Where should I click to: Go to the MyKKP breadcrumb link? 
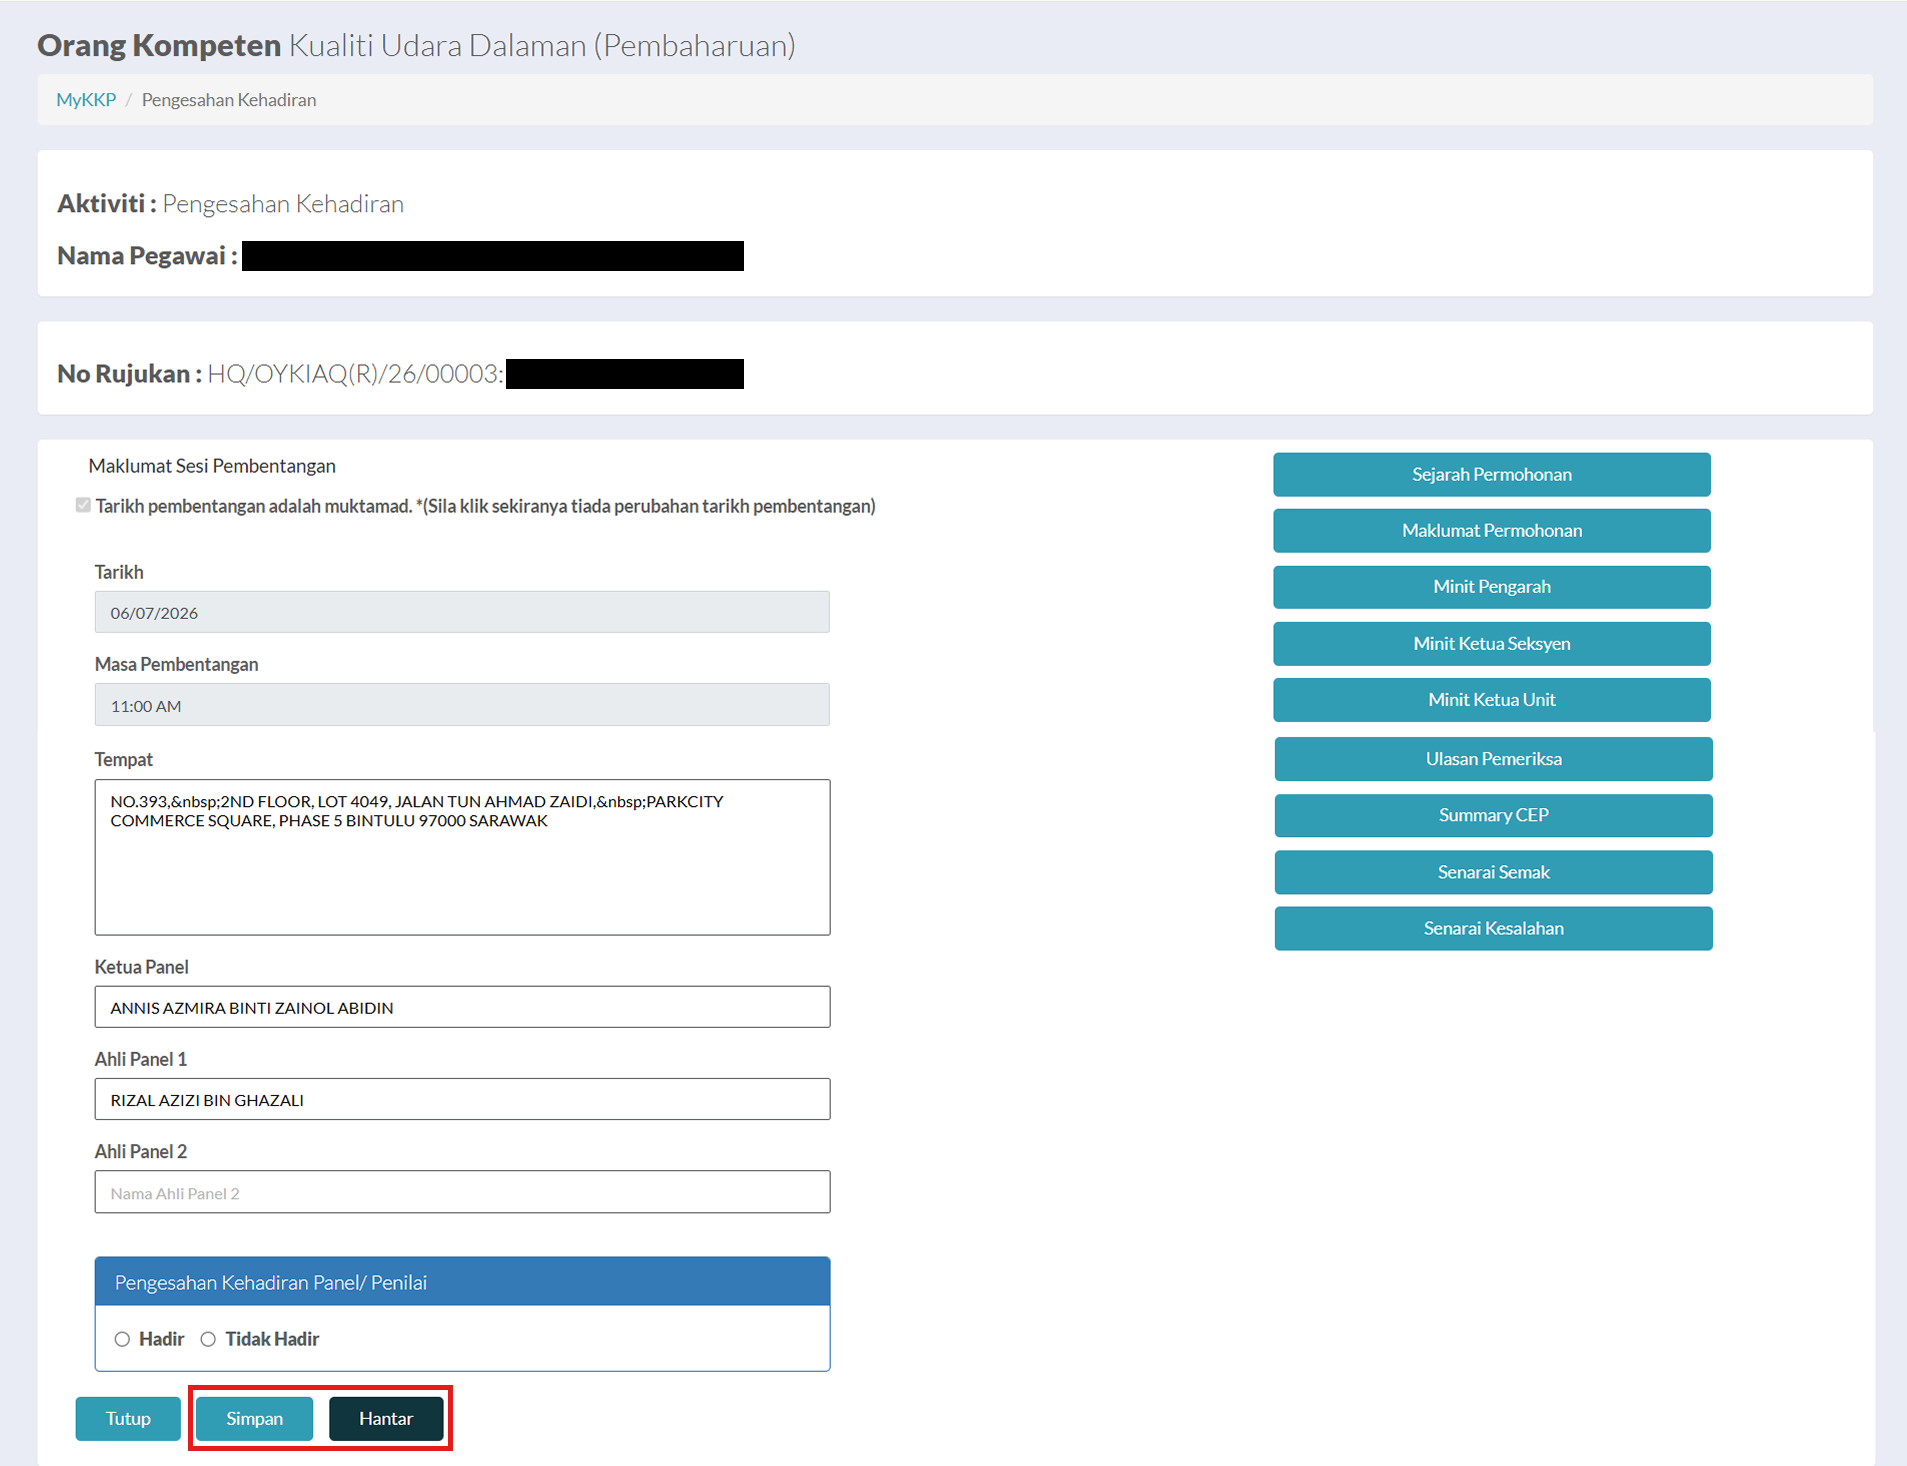[x=86, y=100]
